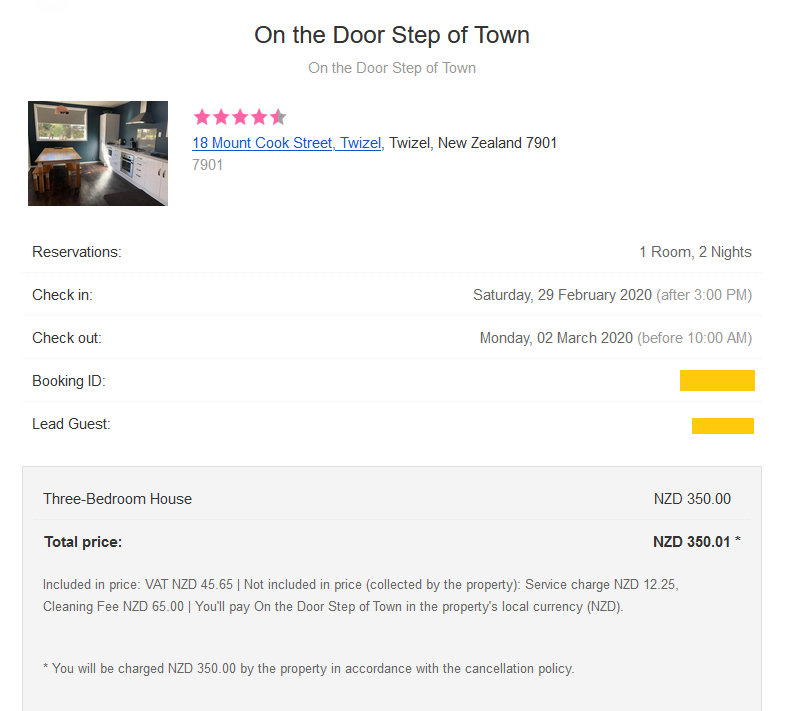
Task: Click the second pink rating star
Action: coord(222,117)
